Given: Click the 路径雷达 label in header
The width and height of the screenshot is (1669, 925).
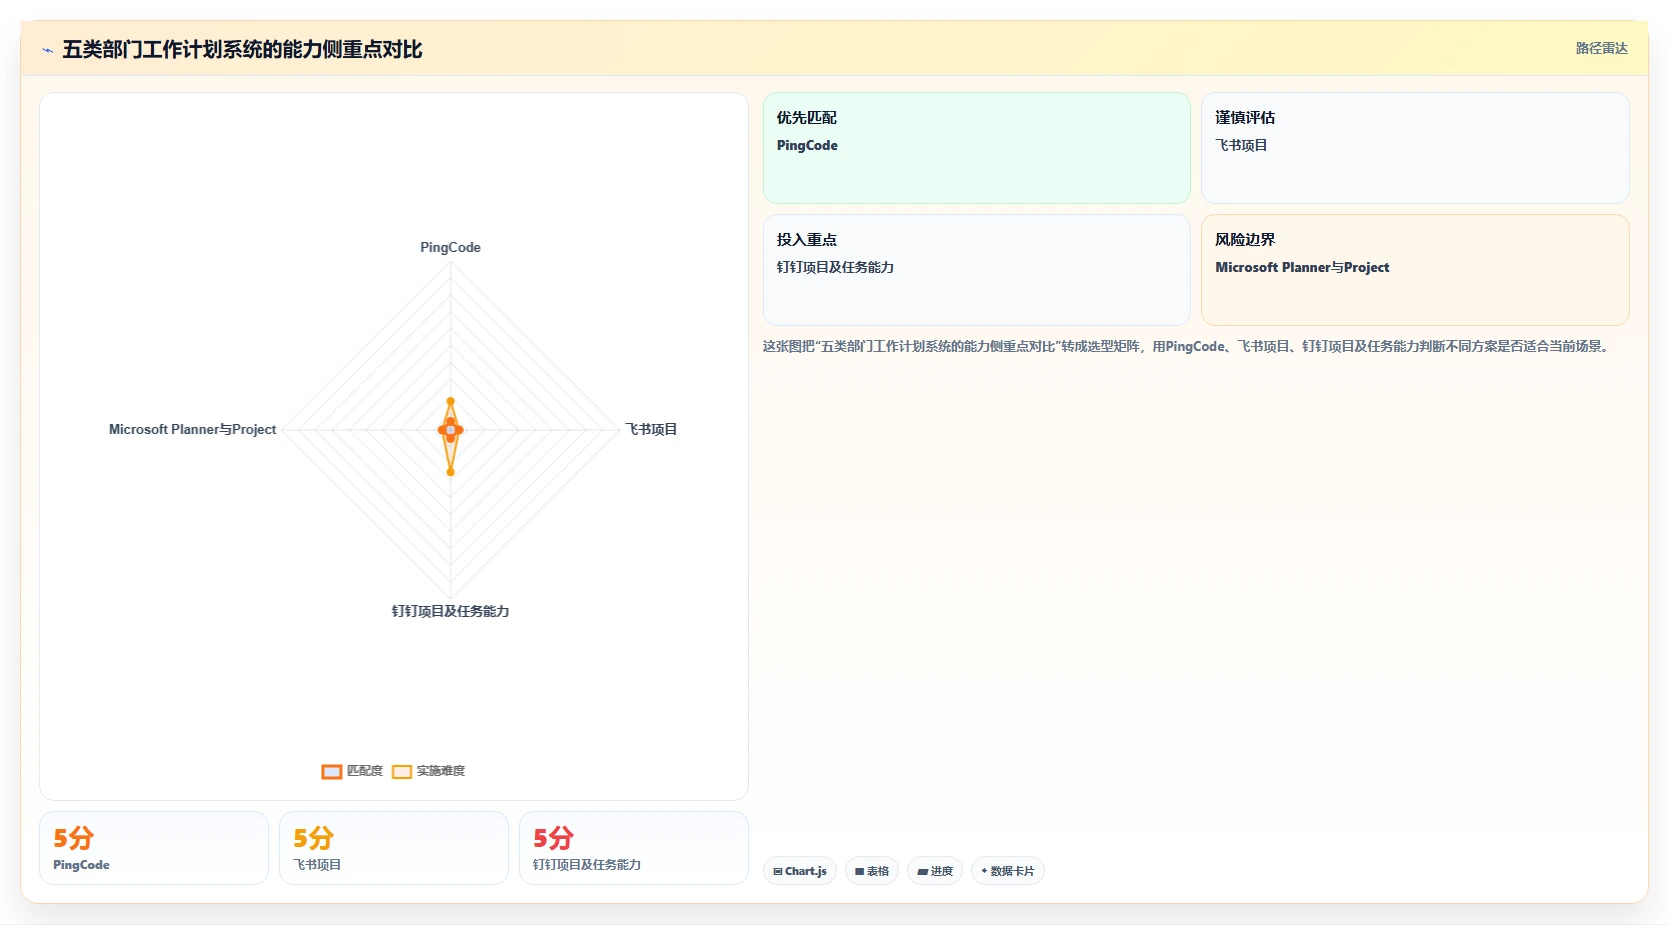Looking at the screenshot, I should [x=1601, y=48].
